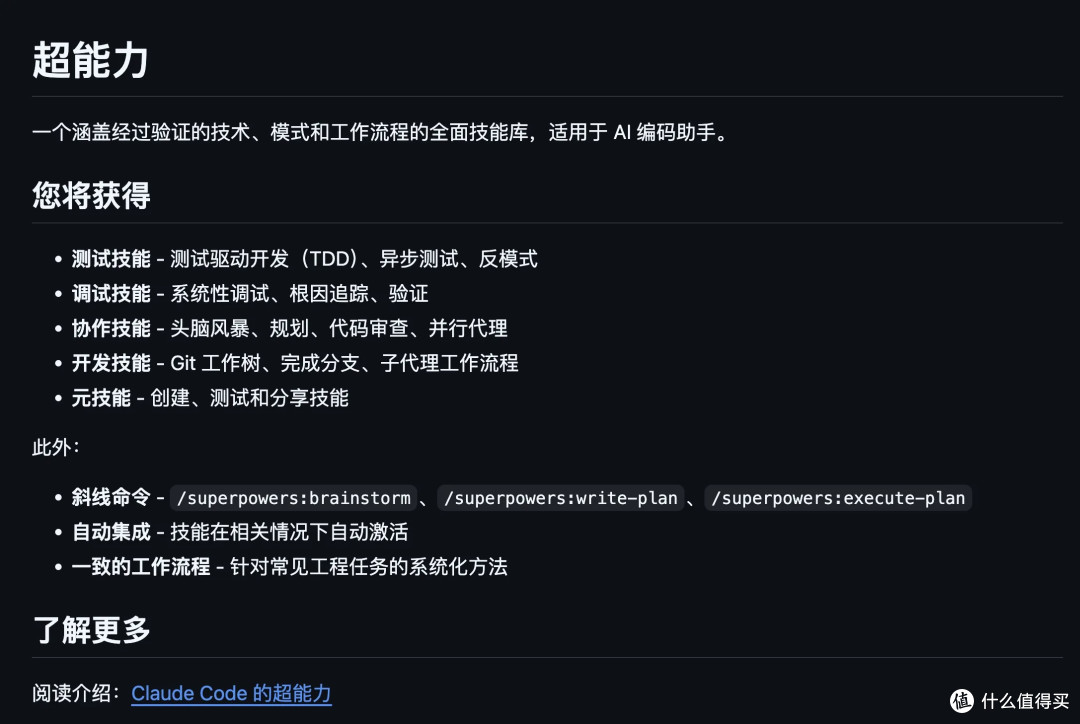The width and height of the screenshot is (1080, 724).
Task: Click the 了解更多 section heading
Action: tap(91, 630)
